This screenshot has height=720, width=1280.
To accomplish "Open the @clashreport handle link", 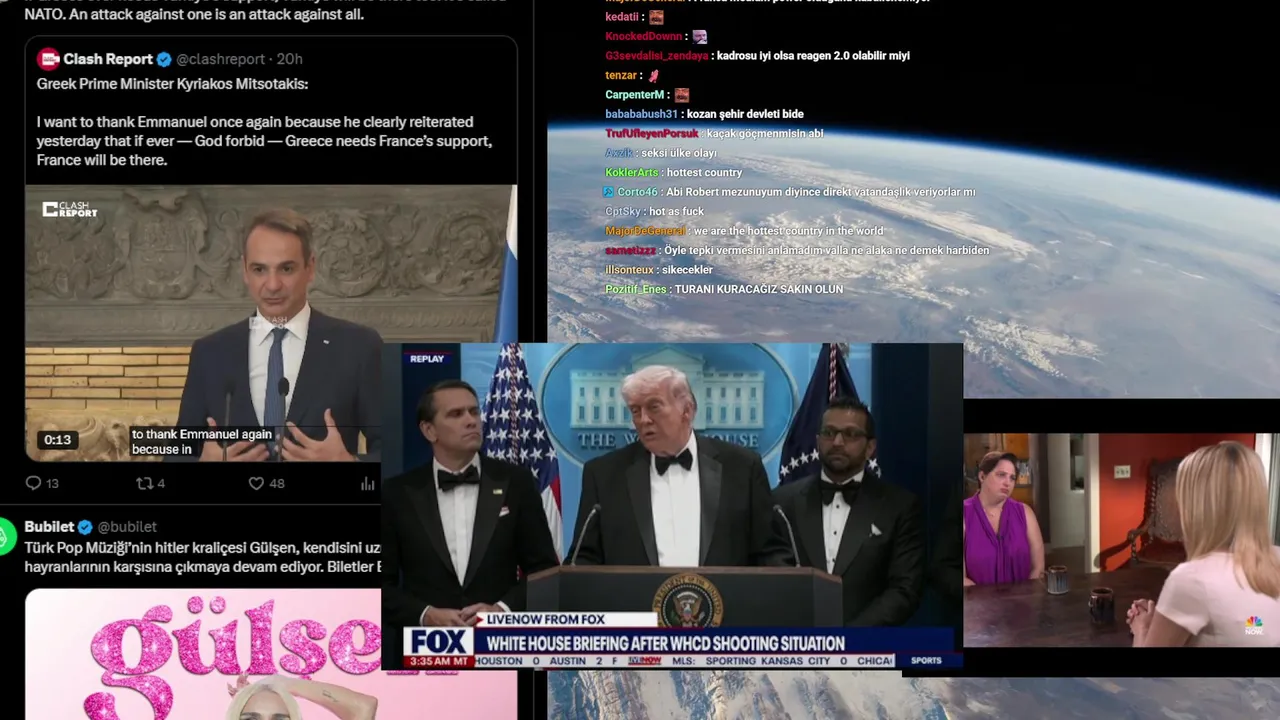I will coord(221,59).
